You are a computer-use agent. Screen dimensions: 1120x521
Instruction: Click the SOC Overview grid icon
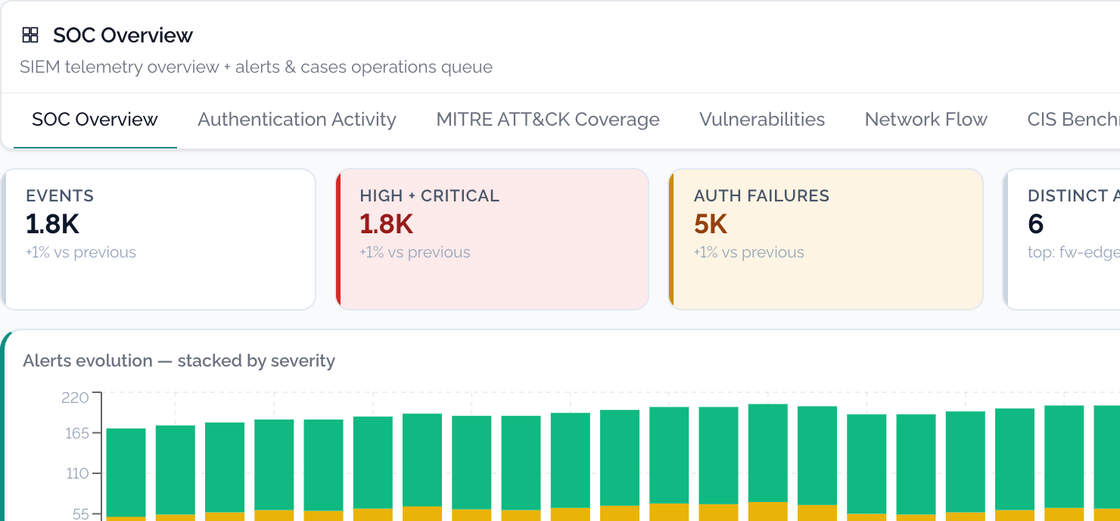[x=30, y=35]
